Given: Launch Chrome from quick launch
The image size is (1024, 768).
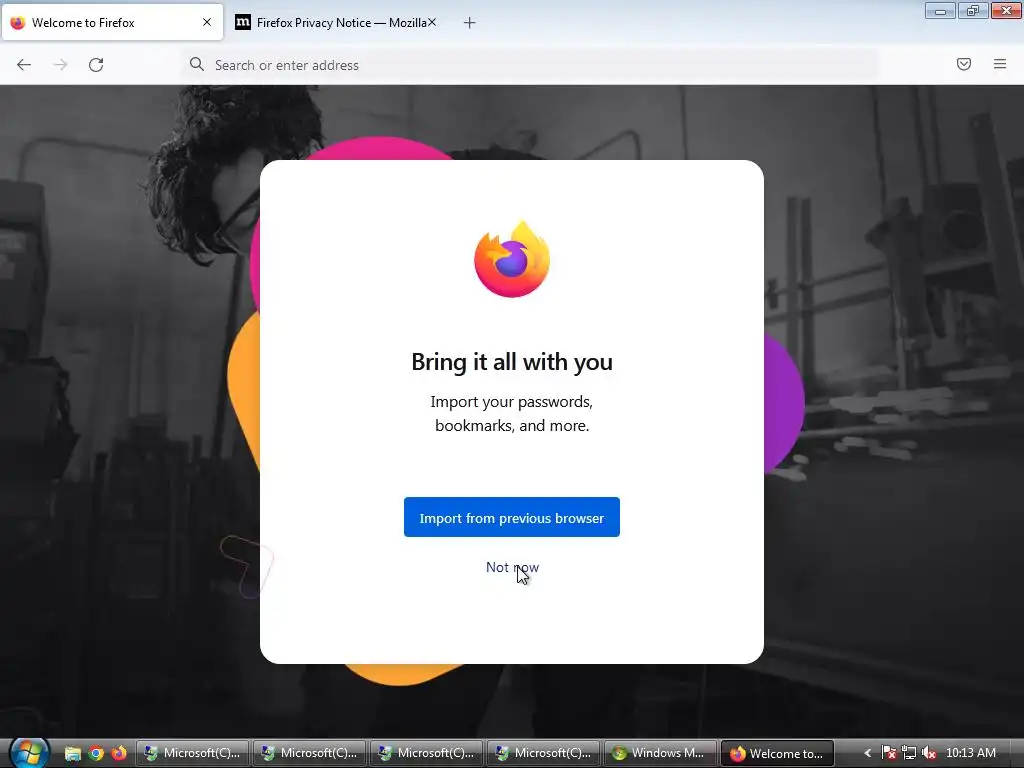Looking at the screenshot, I should click(96, 753).
